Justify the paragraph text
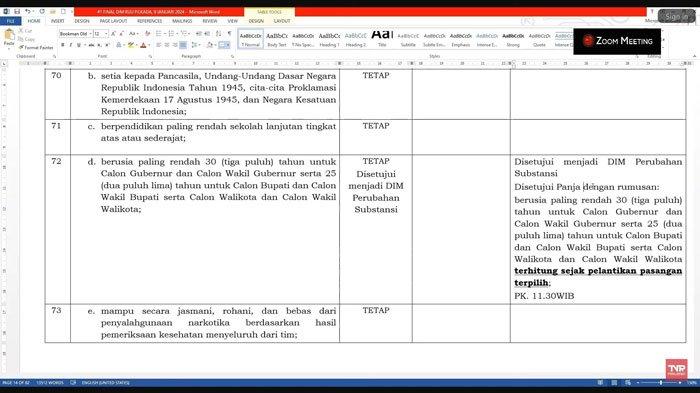 click(183, 45)
